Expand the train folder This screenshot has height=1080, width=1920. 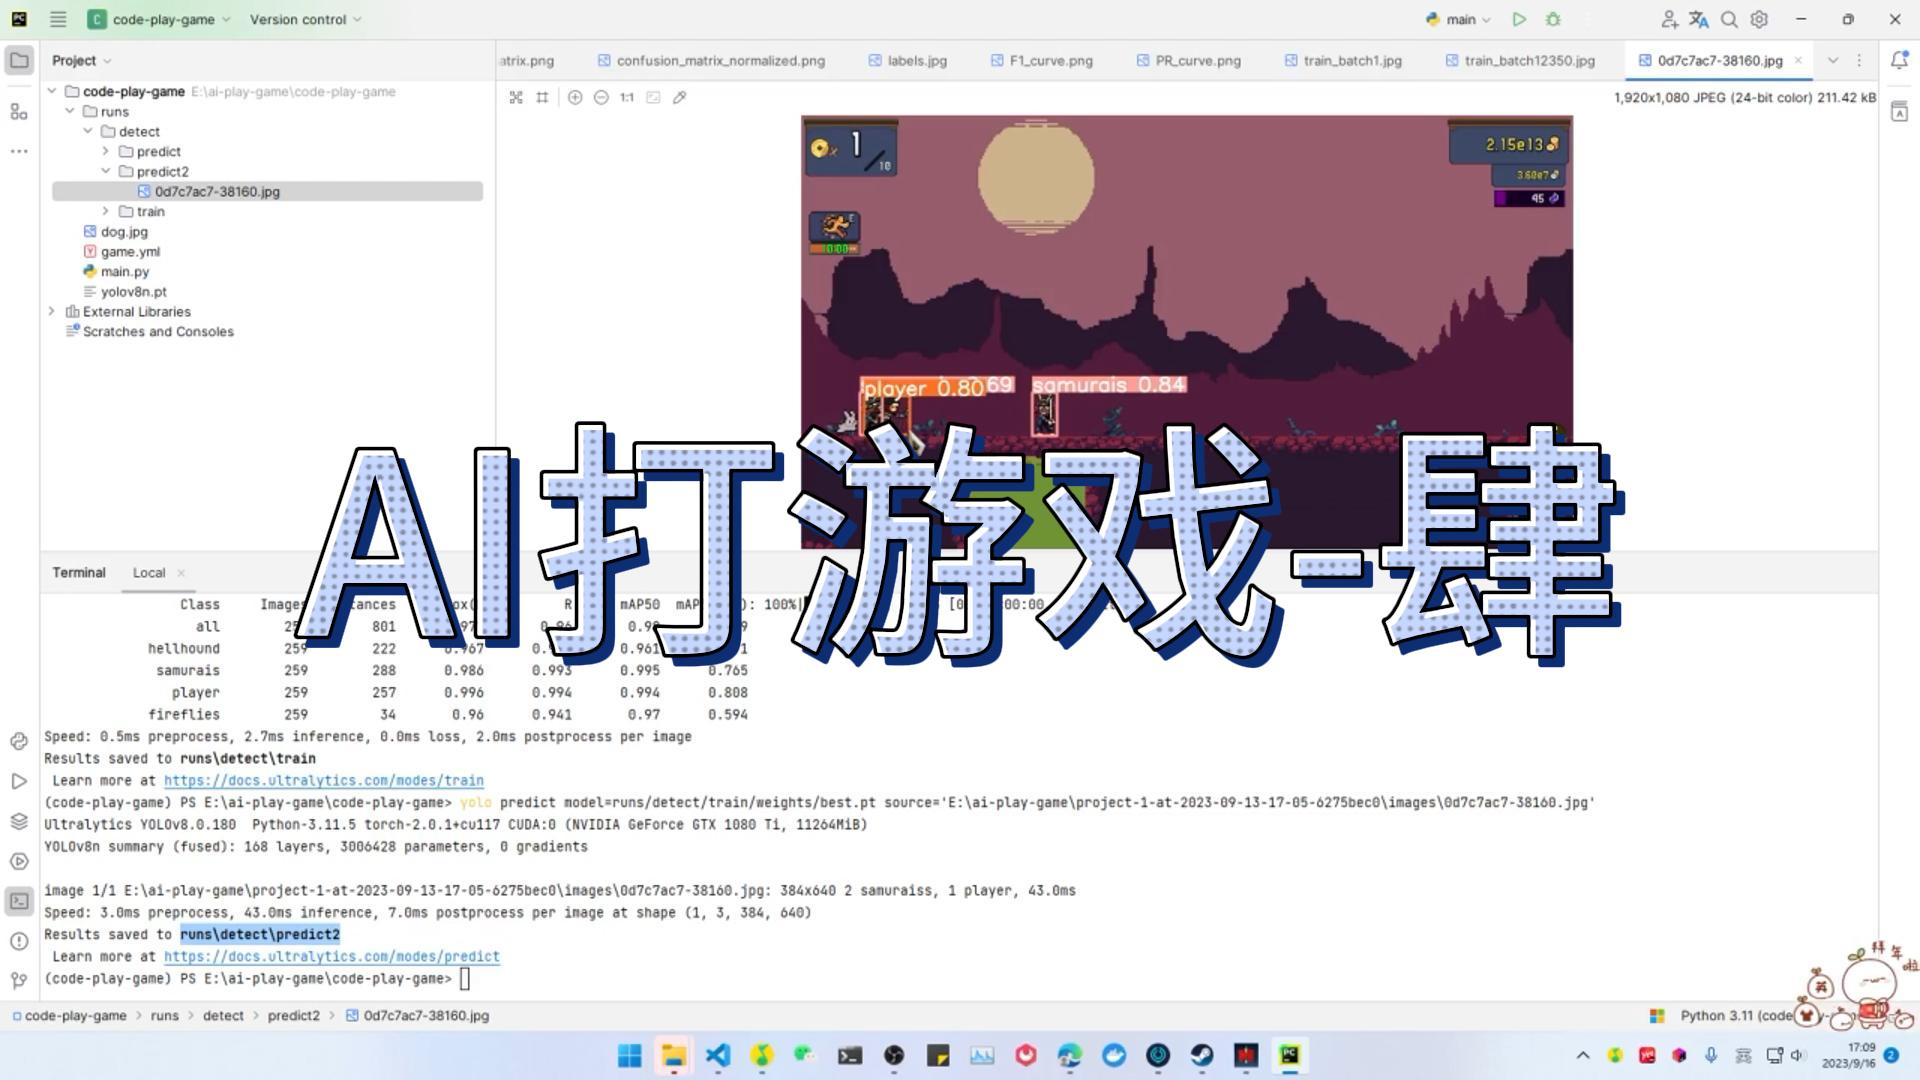click(106, 211)
